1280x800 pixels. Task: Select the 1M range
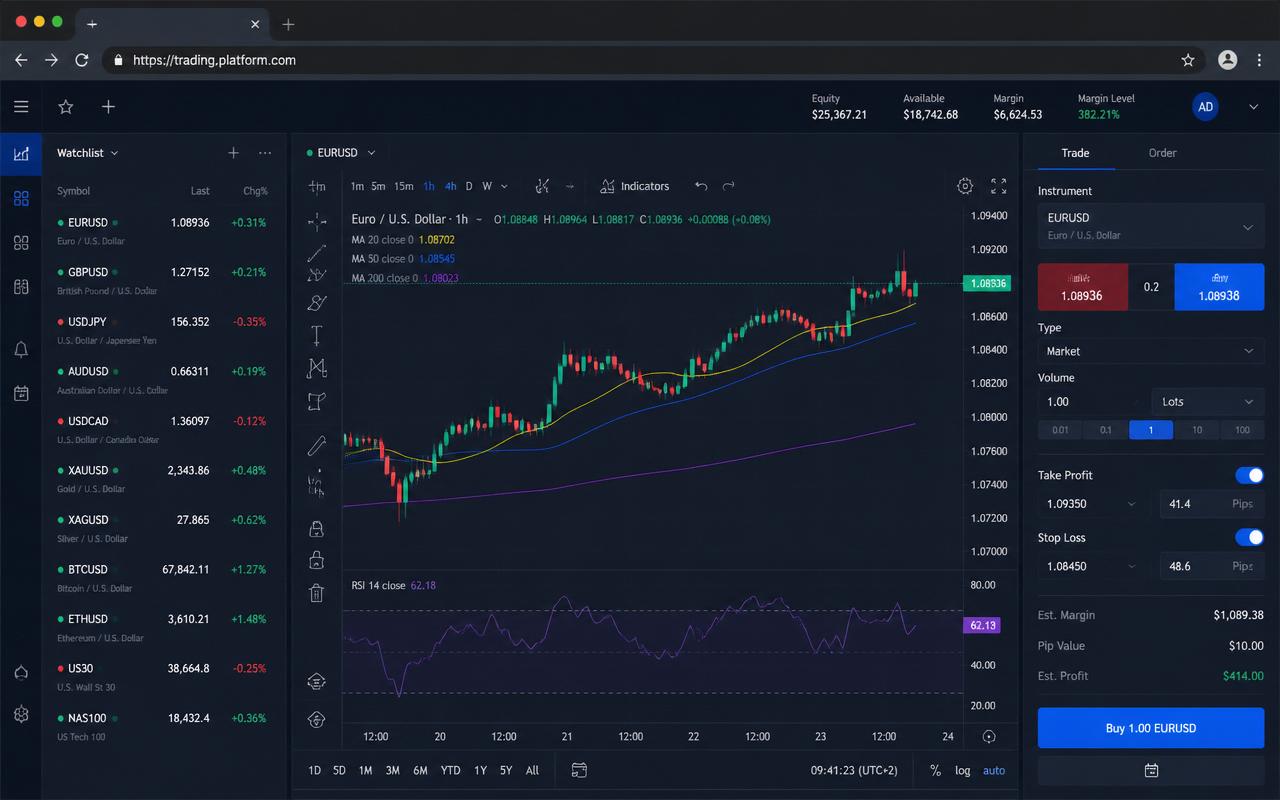pyautogui.click(x=365, y=770)
